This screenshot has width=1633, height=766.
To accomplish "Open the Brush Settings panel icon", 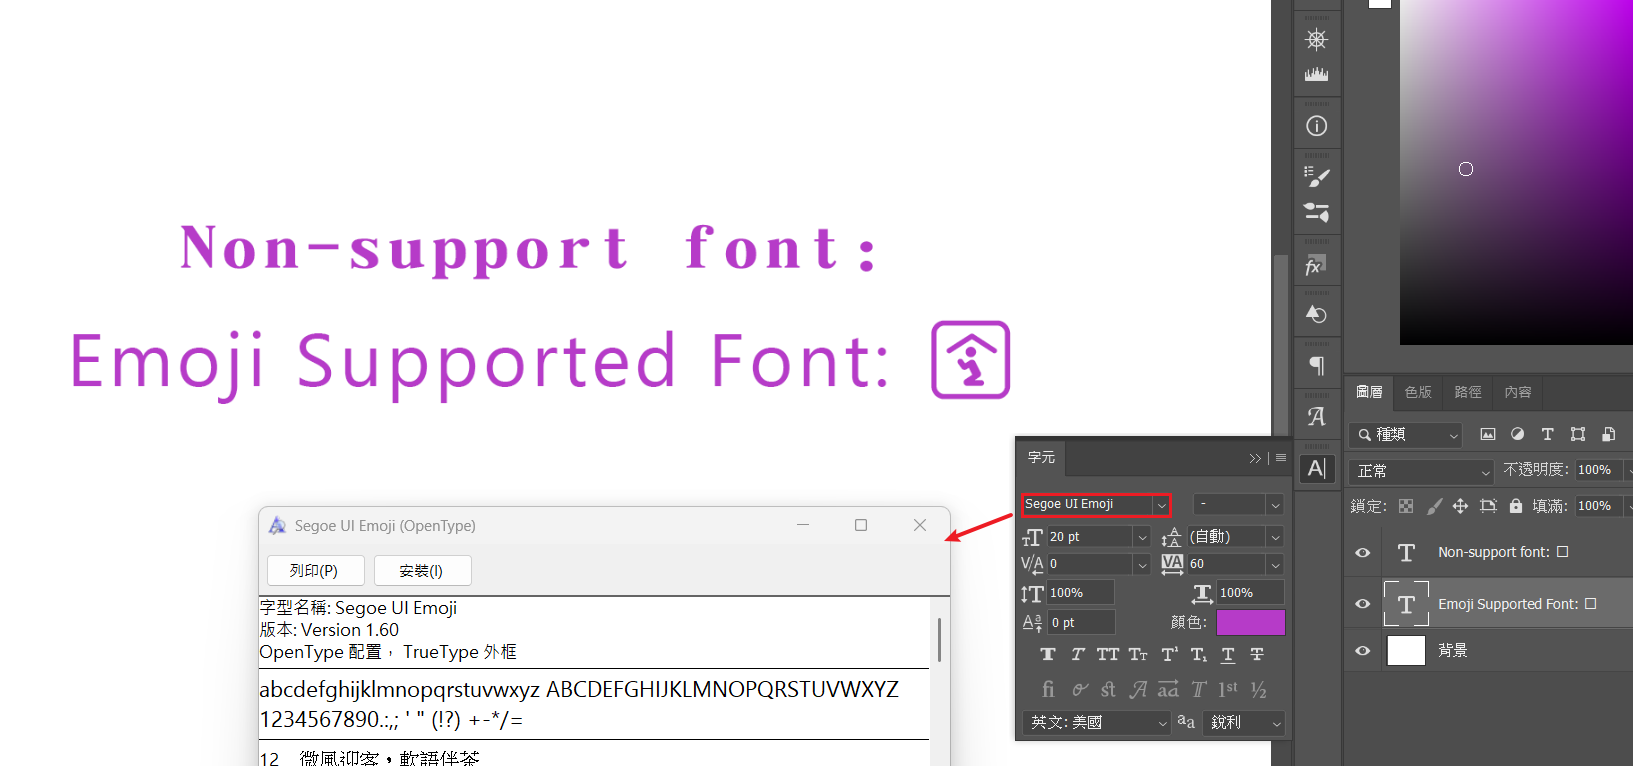I will 1316,177.
